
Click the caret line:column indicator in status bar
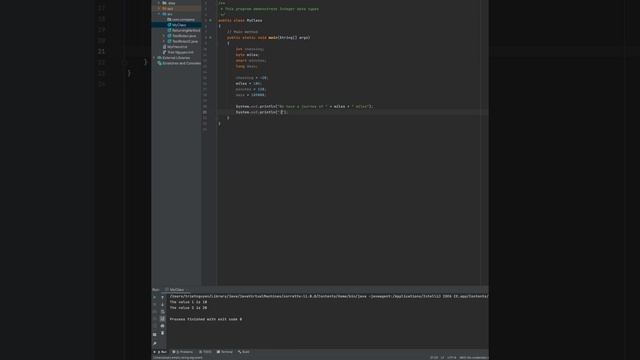click(x=434, y=358)
